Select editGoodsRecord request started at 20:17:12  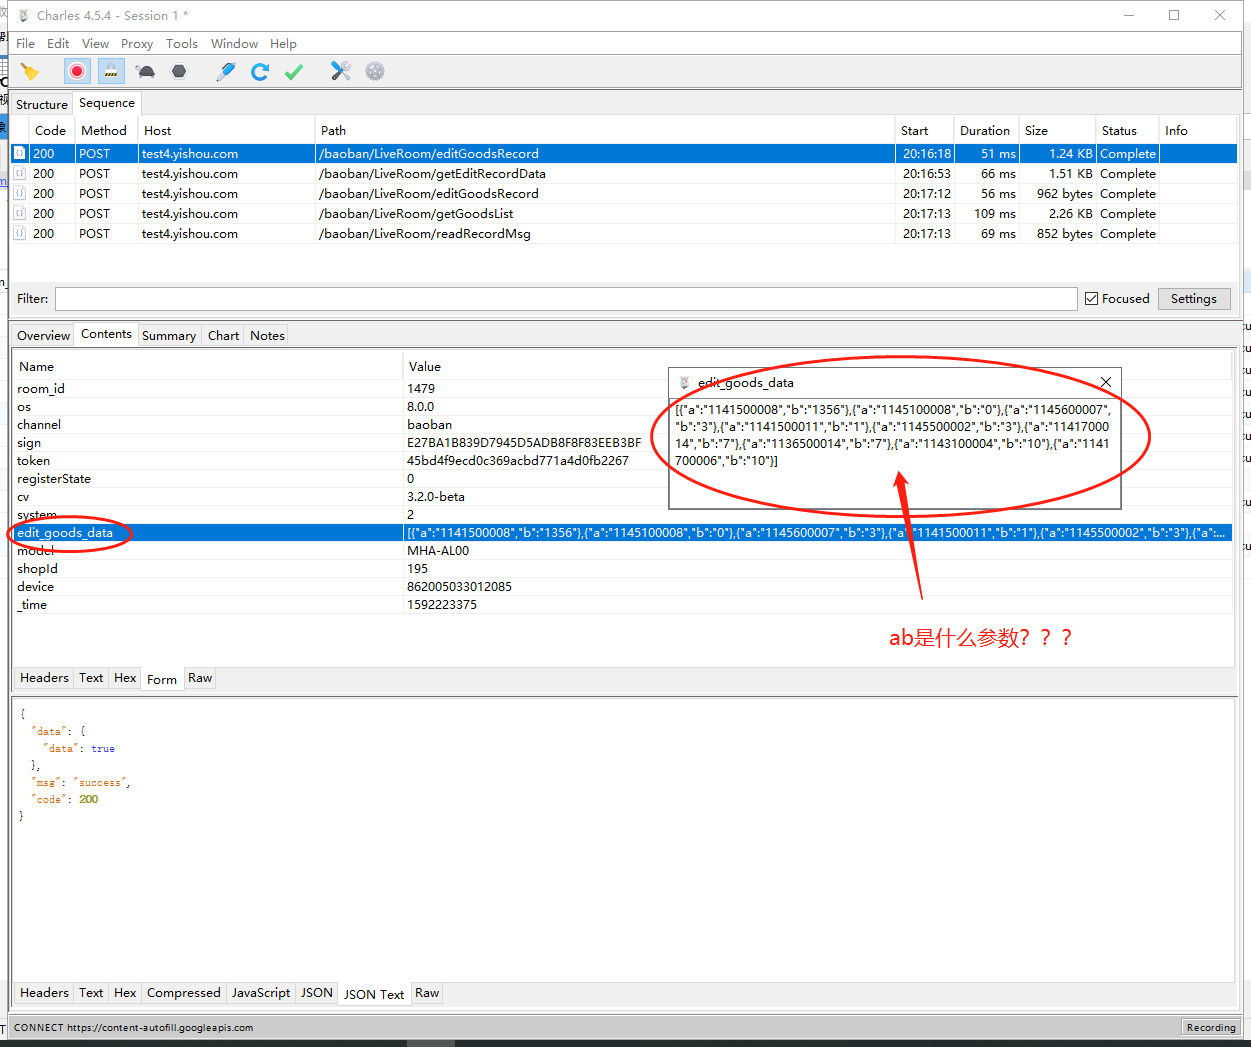(x=624, y=194)
